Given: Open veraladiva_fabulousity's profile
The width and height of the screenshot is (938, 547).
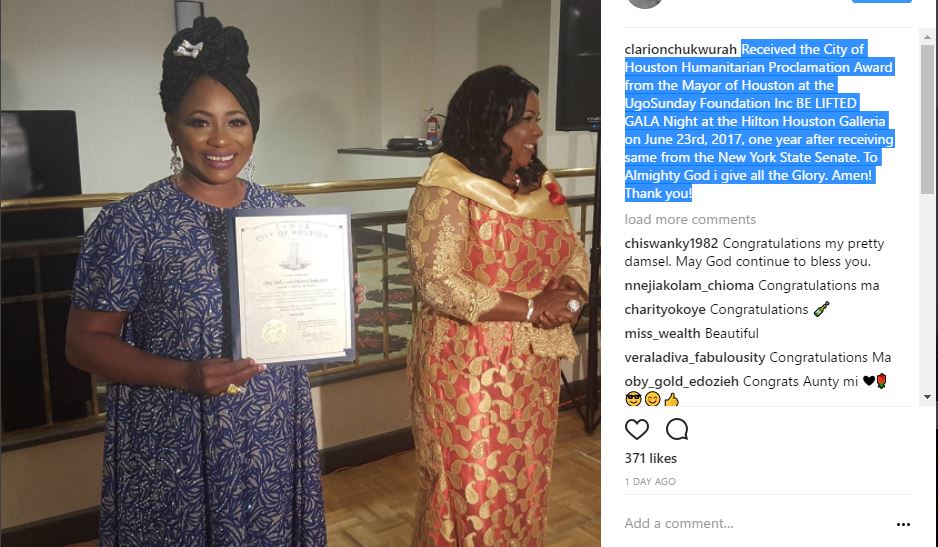Looking at the screenshot, I should [695, 357].
